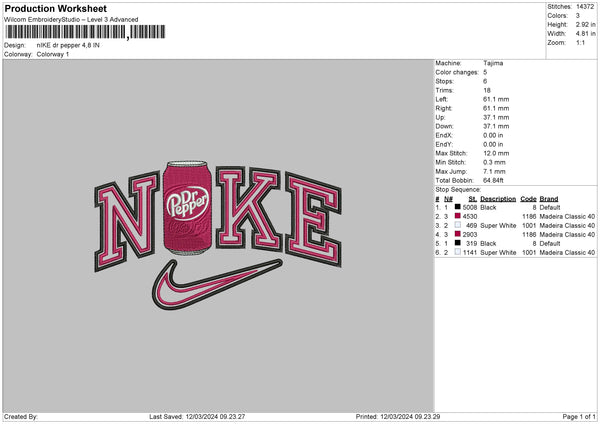The width and height of the screenshot is (600, 424).
Task: Select the Black description in the 319 row
Action: coord(488,244)
